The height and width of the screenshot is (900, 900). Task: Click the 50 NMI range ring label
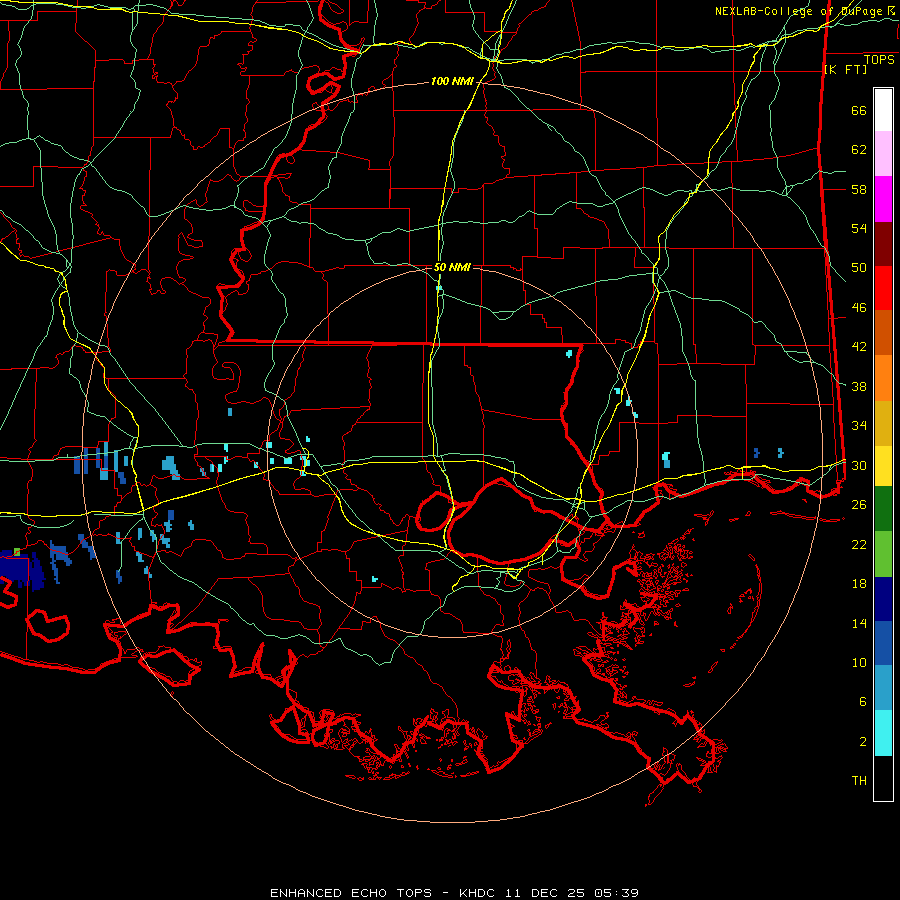[x=452, y=267]
